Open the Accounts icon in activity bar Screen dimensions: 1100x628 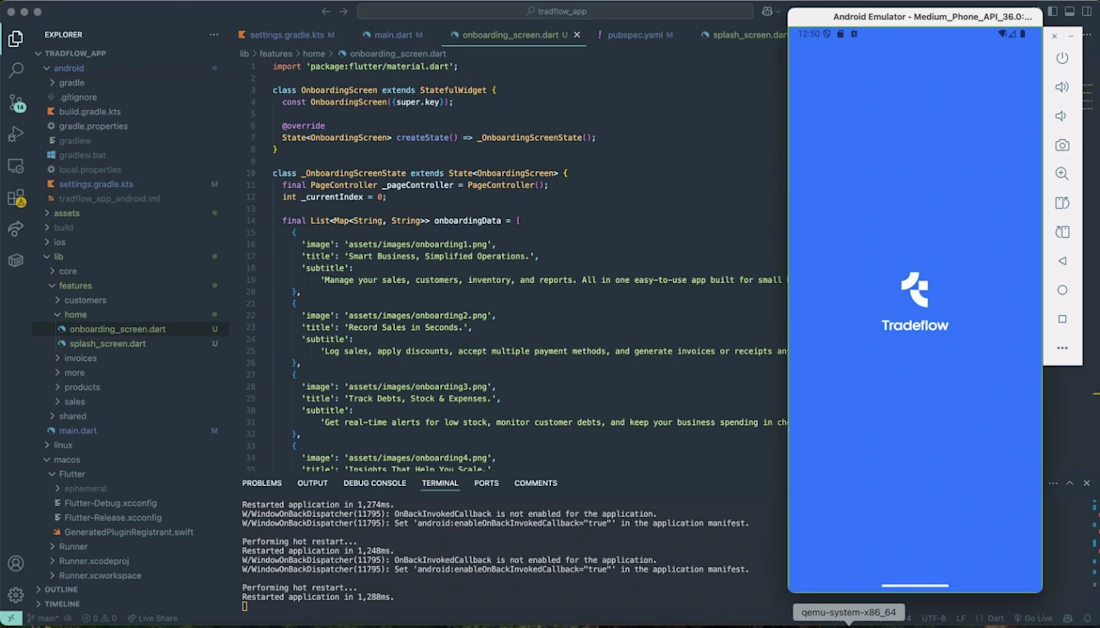[x=15, y=563]
